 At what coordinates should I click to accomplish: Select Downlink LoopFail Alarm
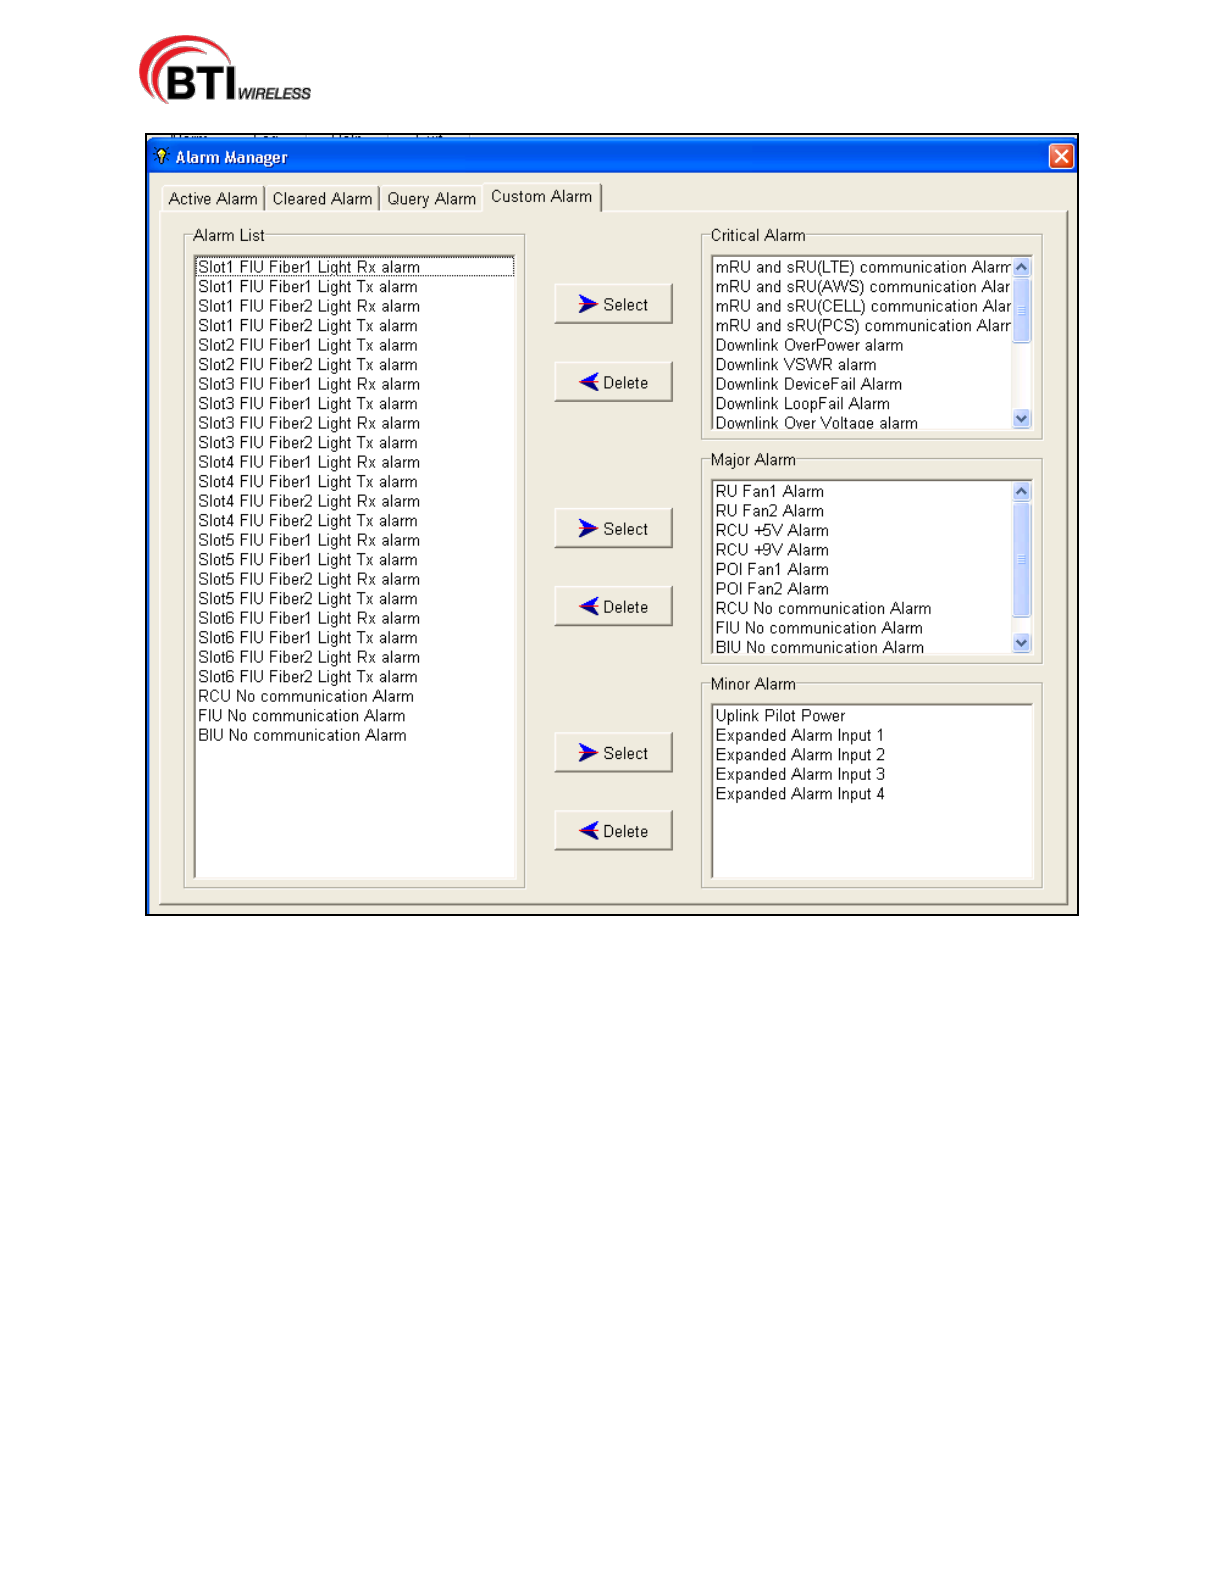[863, 404]
